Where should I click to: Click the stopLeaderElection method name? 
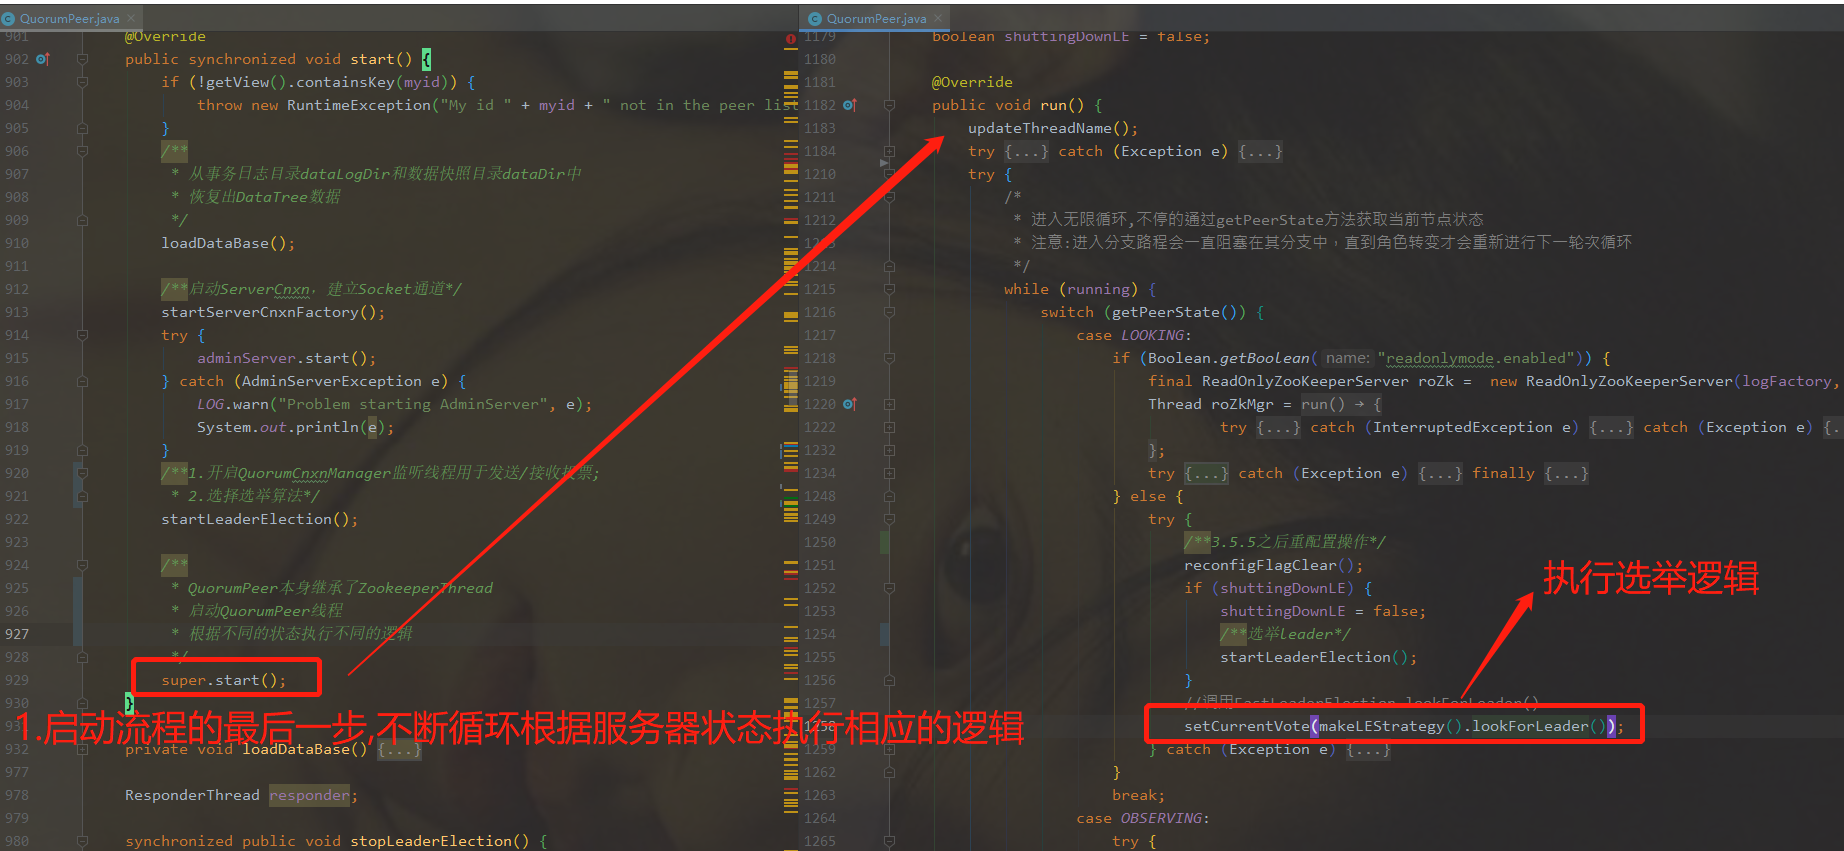(x=431, y=841)
